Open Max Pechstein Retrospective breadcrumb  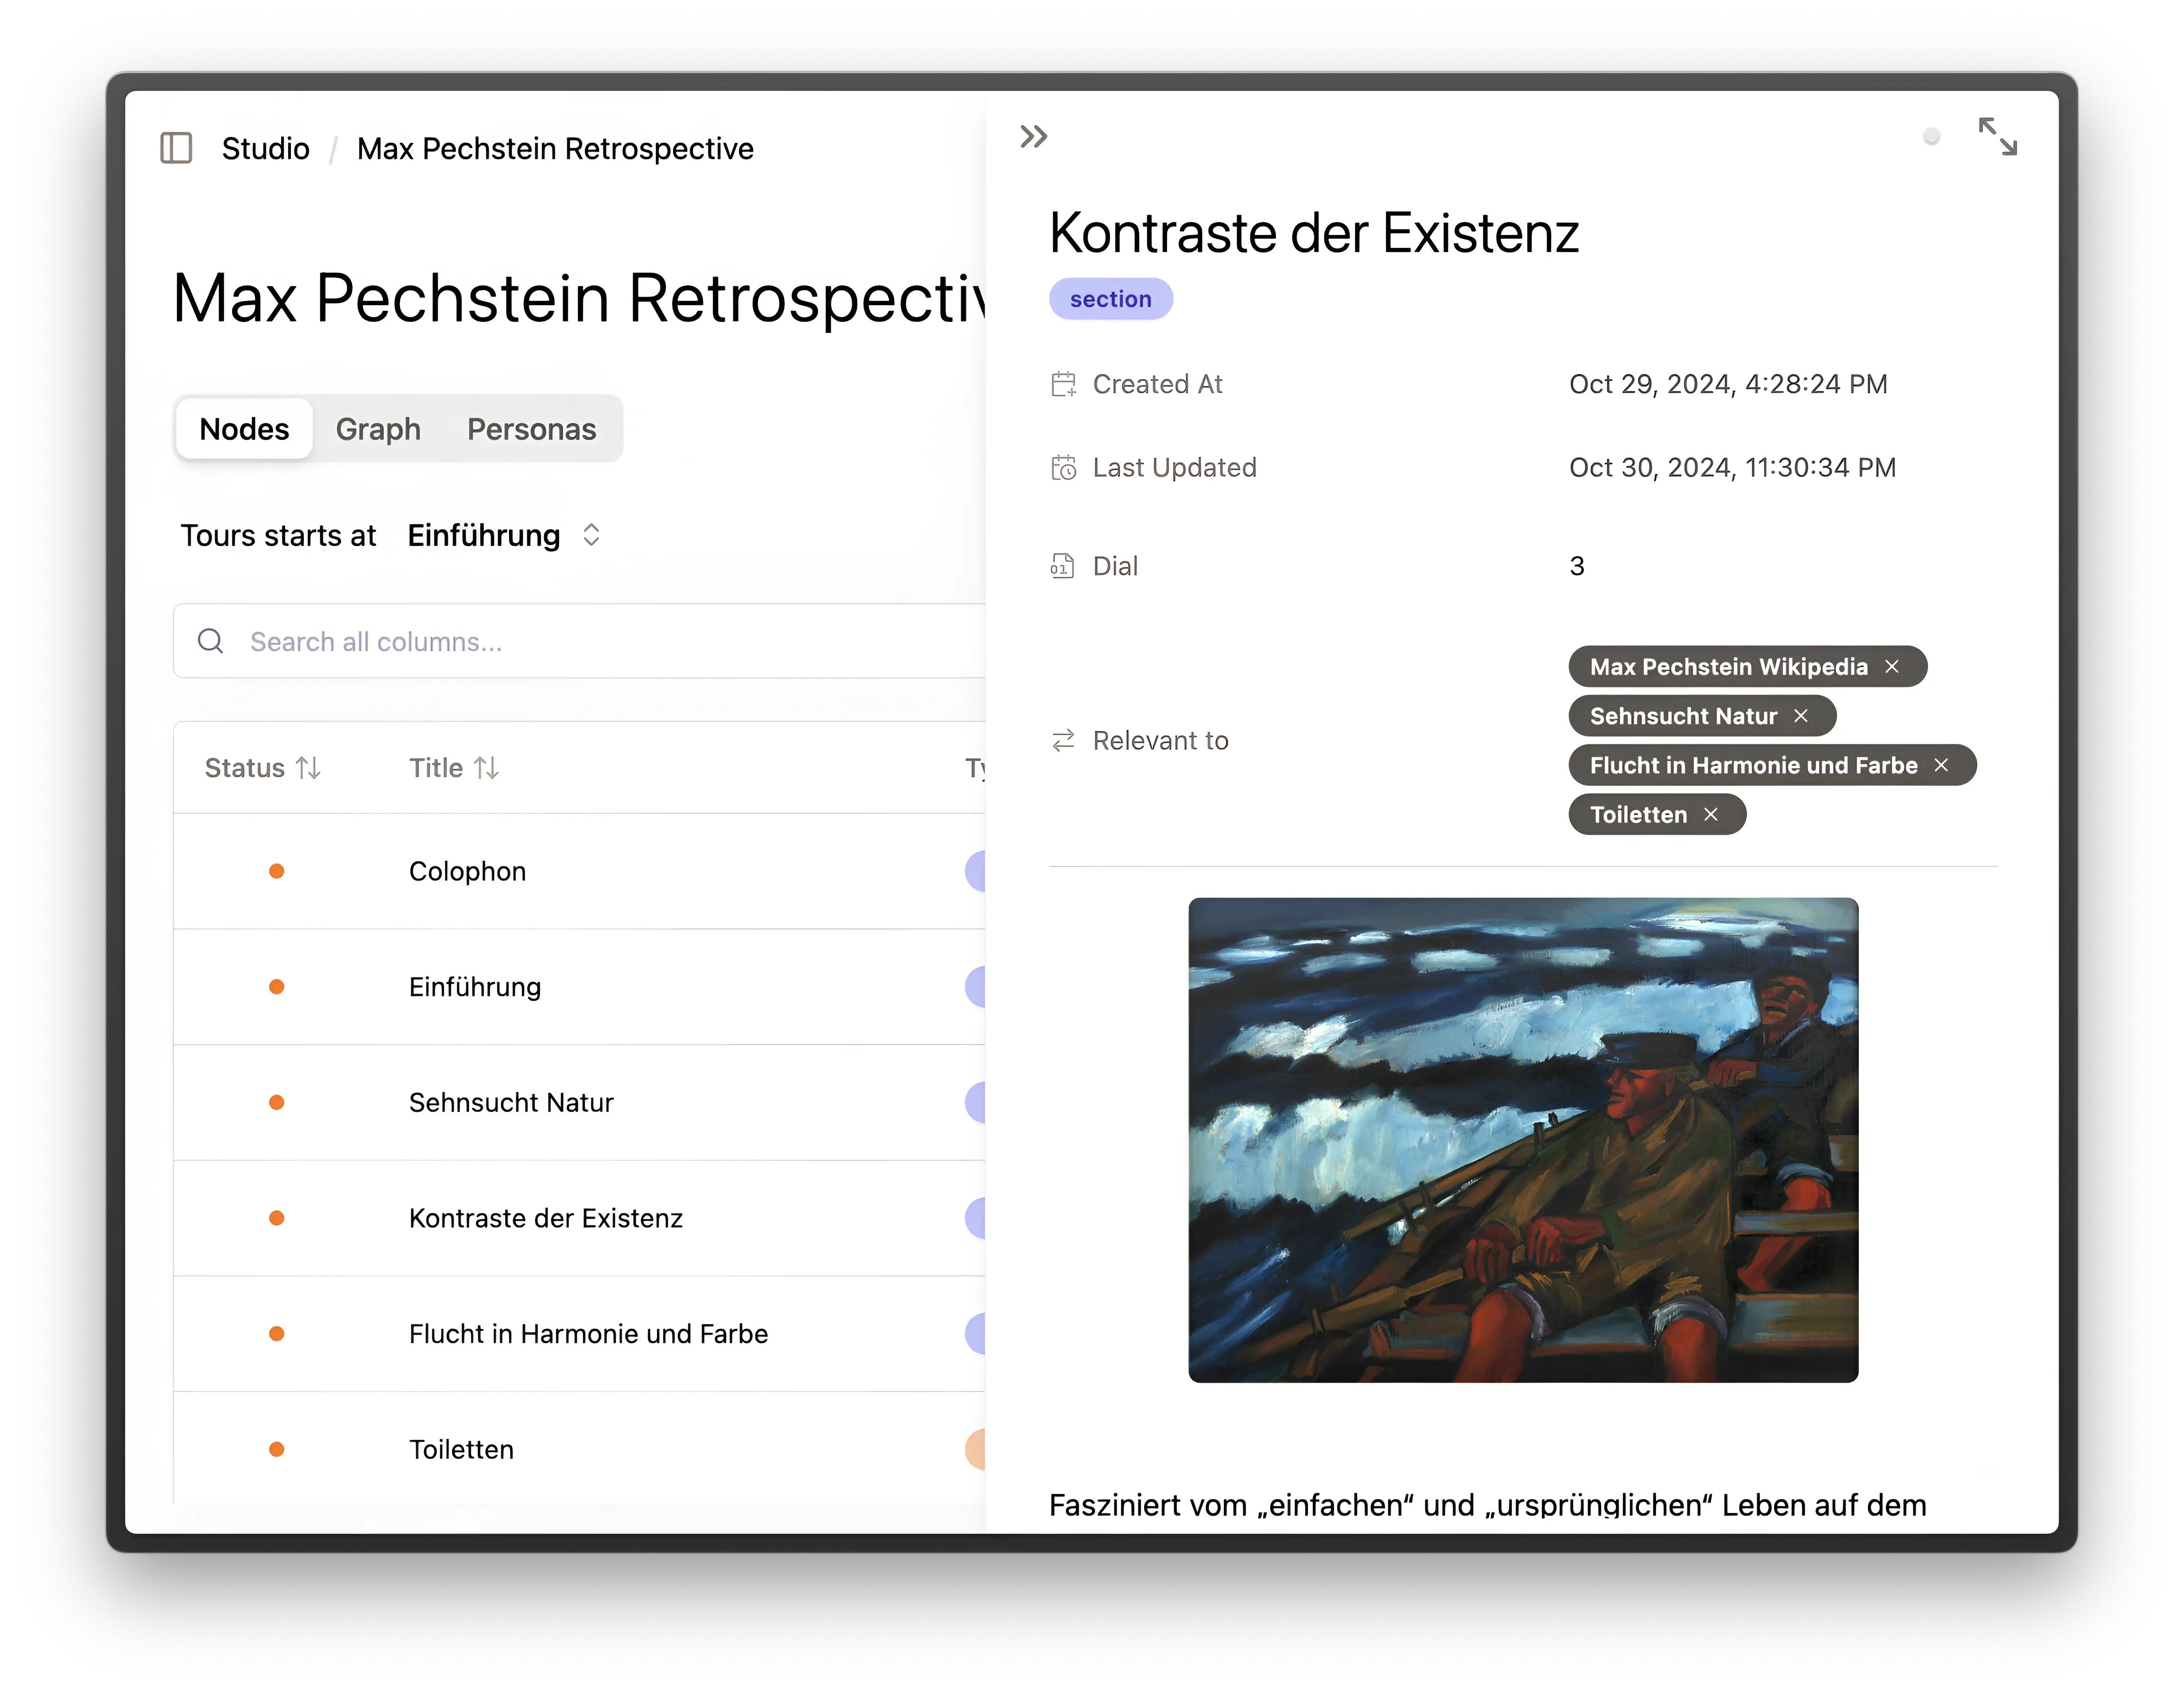click(555, 148)
